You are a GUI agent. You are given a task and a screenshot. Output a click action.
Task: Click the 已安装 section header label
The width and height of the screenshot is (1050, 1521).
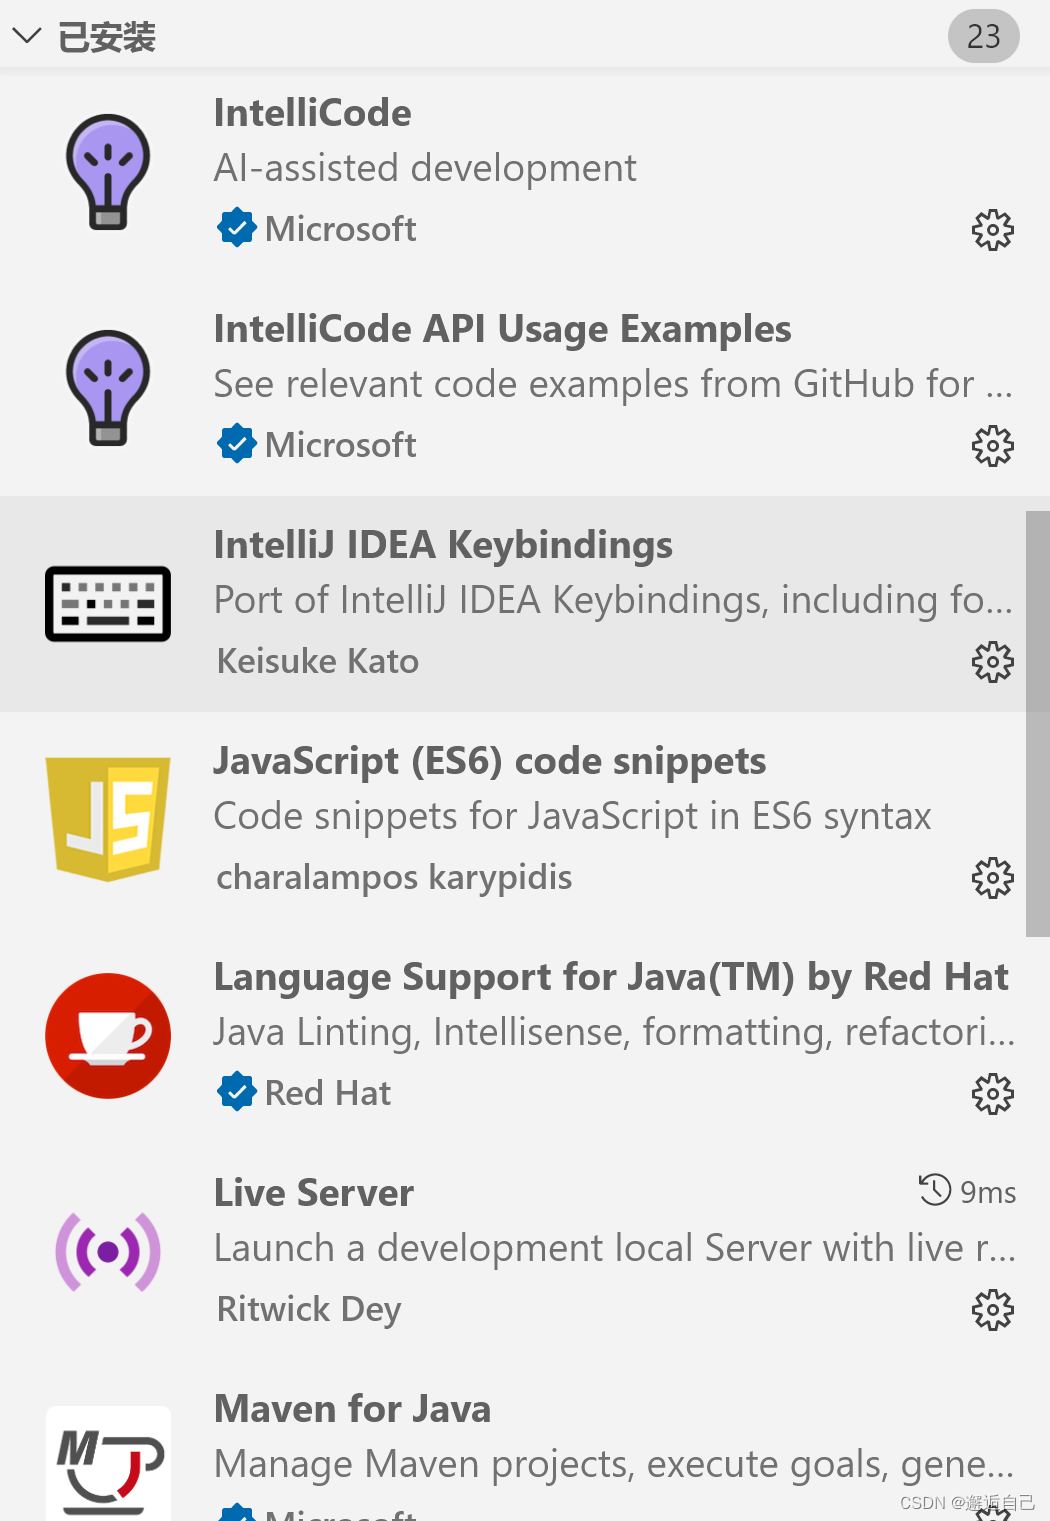click(107, 38)
